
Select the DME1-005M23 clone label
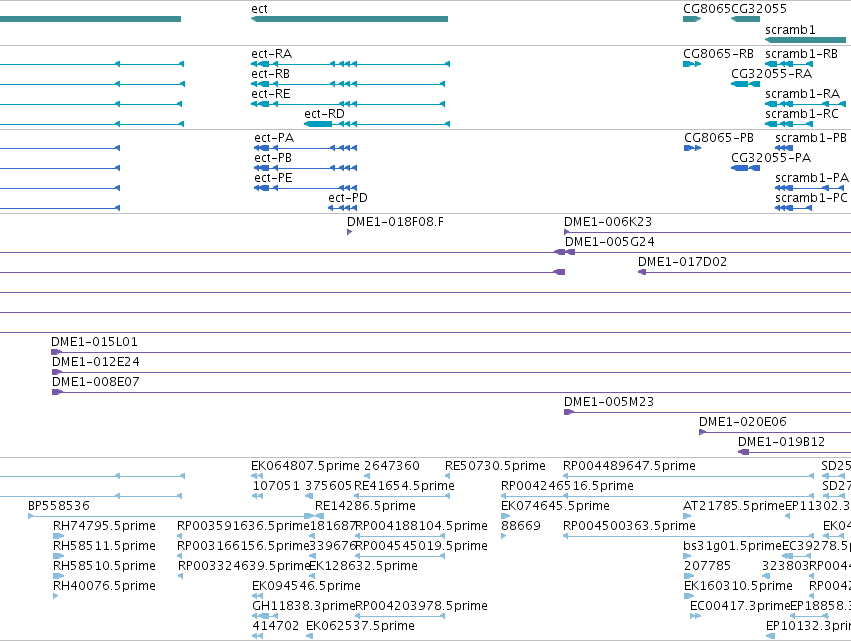(608, 402)
